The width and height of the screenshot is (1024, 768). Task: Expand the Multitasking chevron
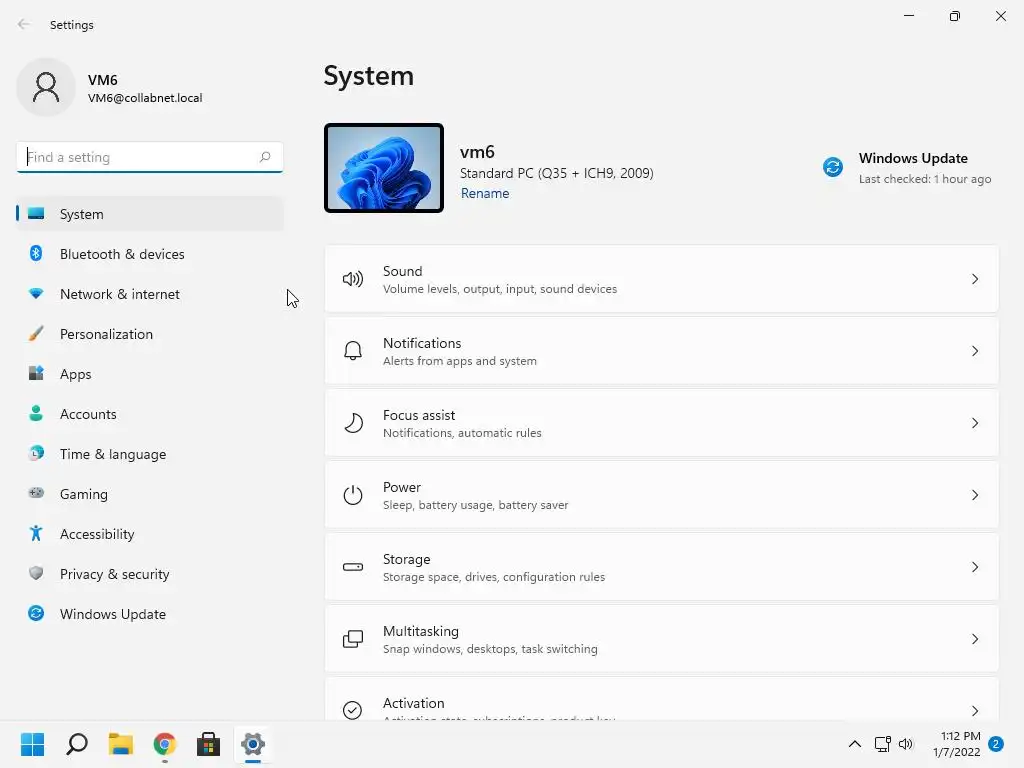[974, 639]
